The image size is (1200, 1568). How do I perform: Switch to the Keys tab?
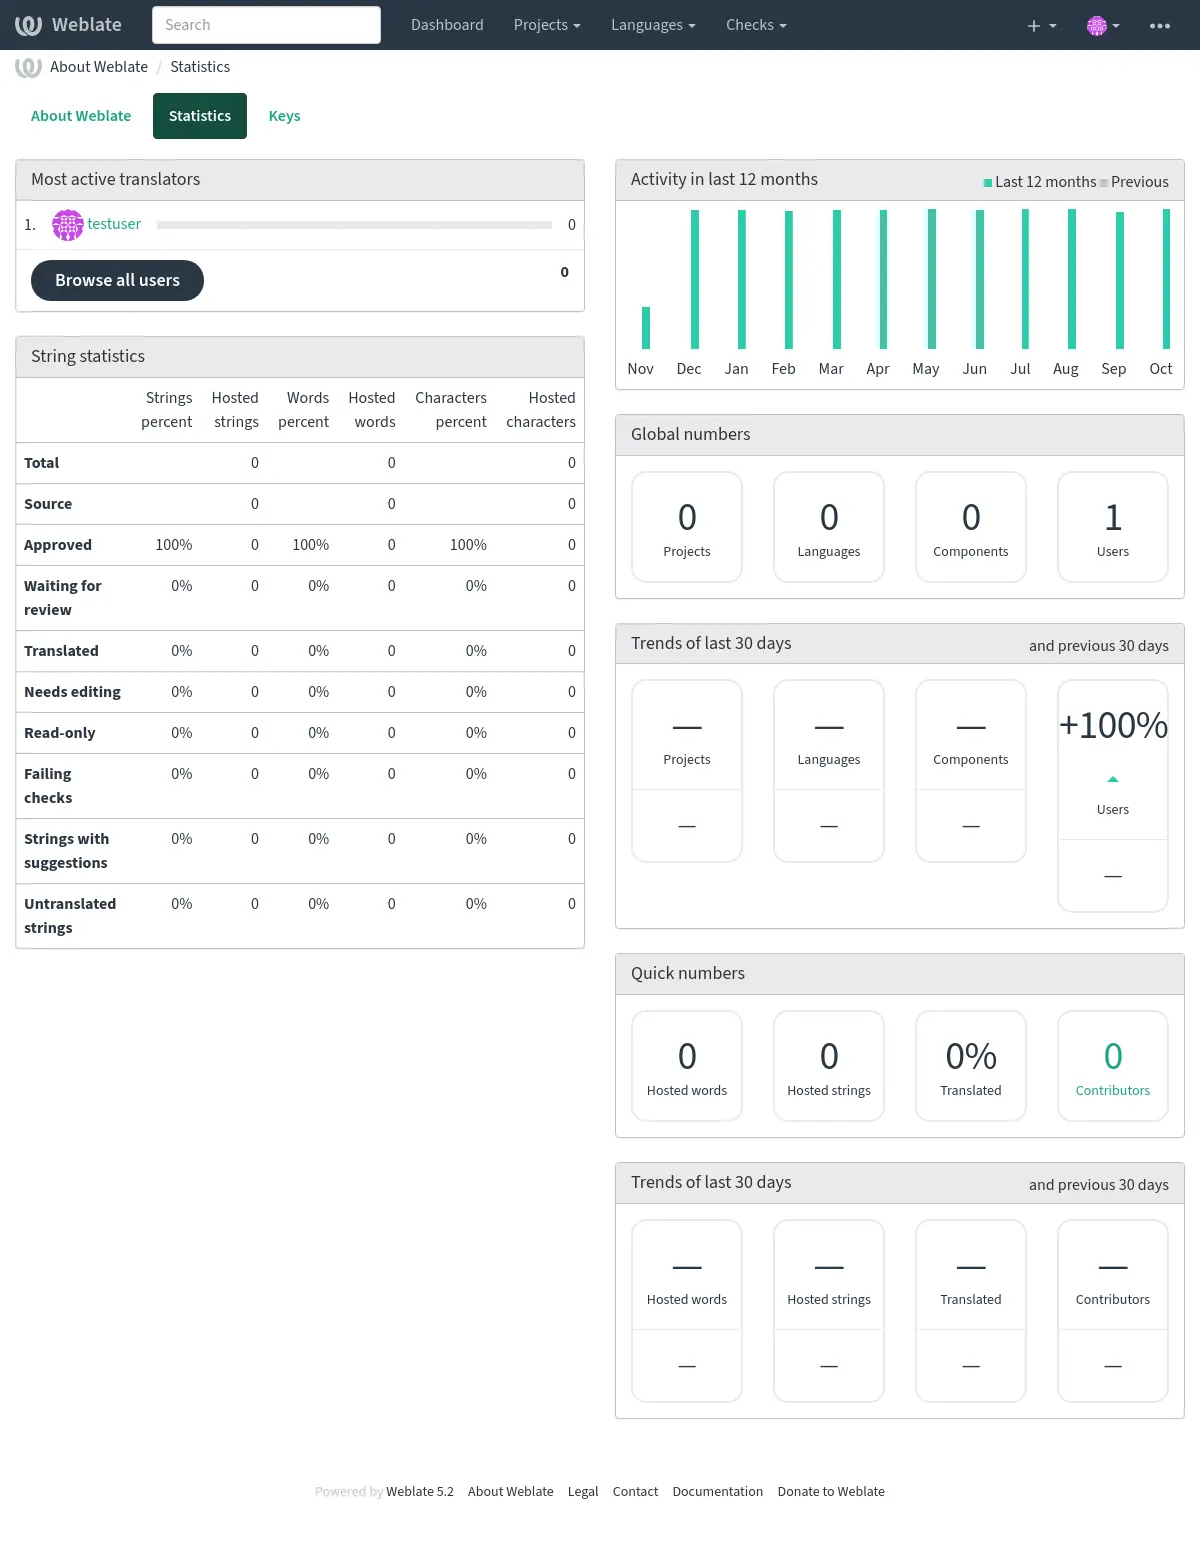(x=284, y=116)
